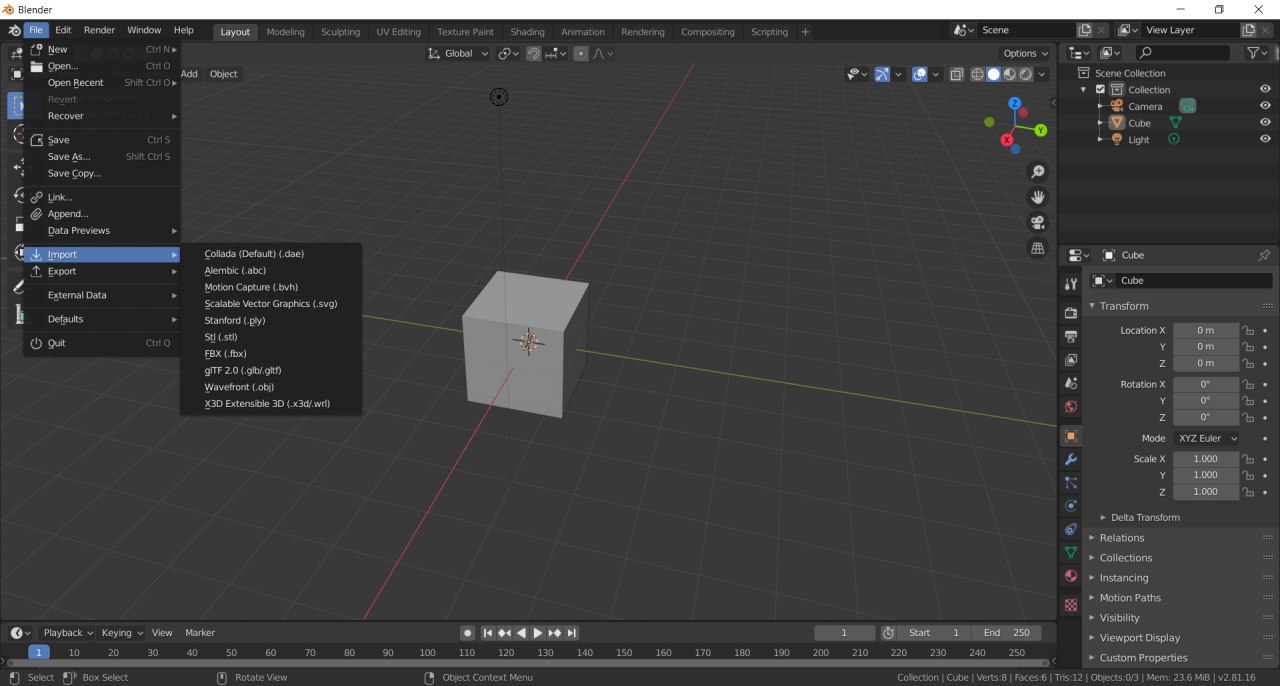The width and height of the screenshot is (1280, 686).
Task: Open the Render properties tab
Action: point(1071,313)
